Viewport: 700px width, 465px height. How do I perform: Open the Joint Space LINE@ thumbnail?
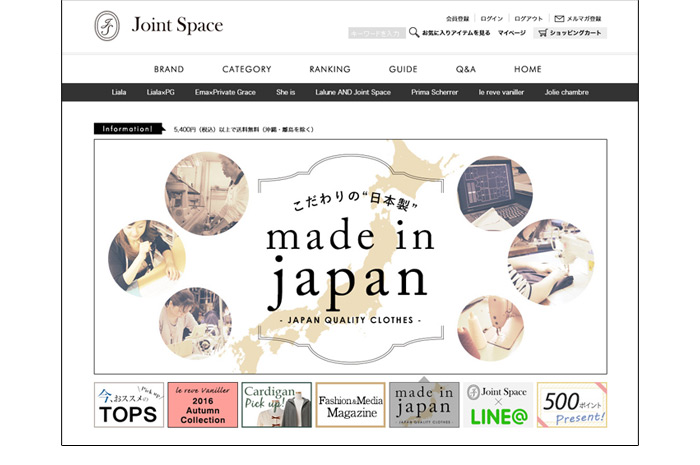[498, 405]
